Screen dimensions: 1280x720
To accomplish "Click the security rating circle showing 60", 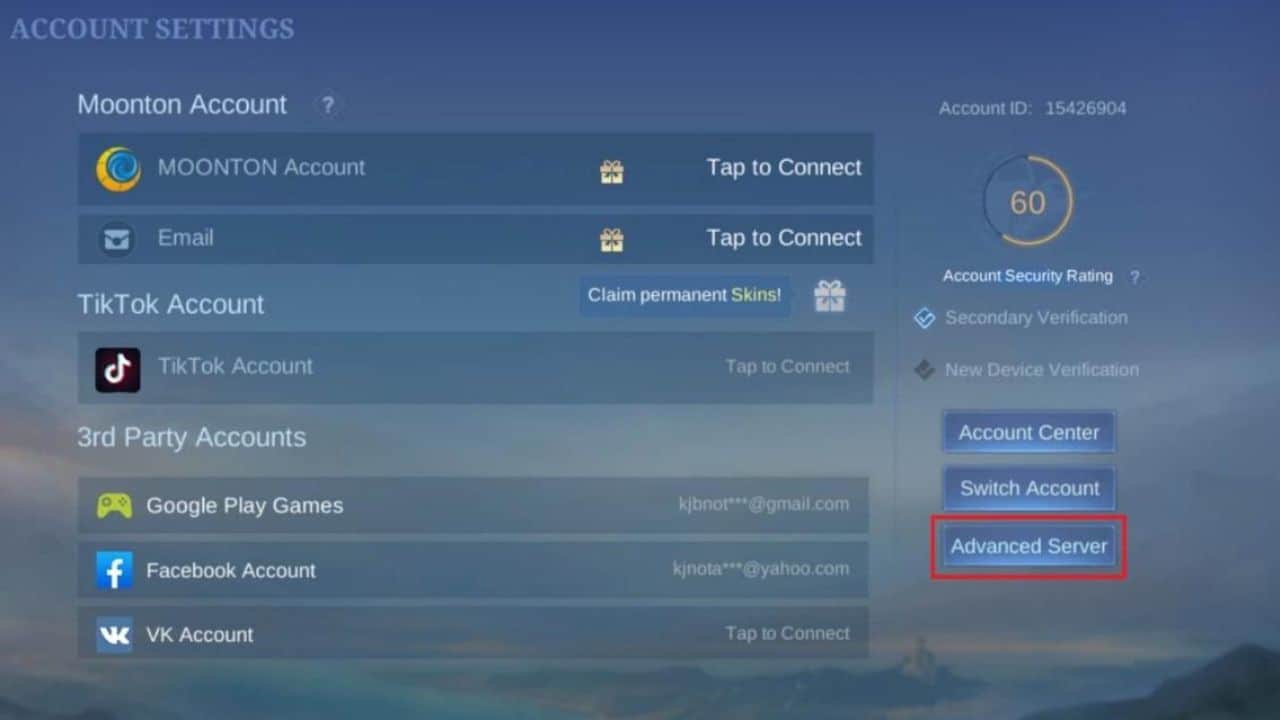I will [x=1028, y=201].
